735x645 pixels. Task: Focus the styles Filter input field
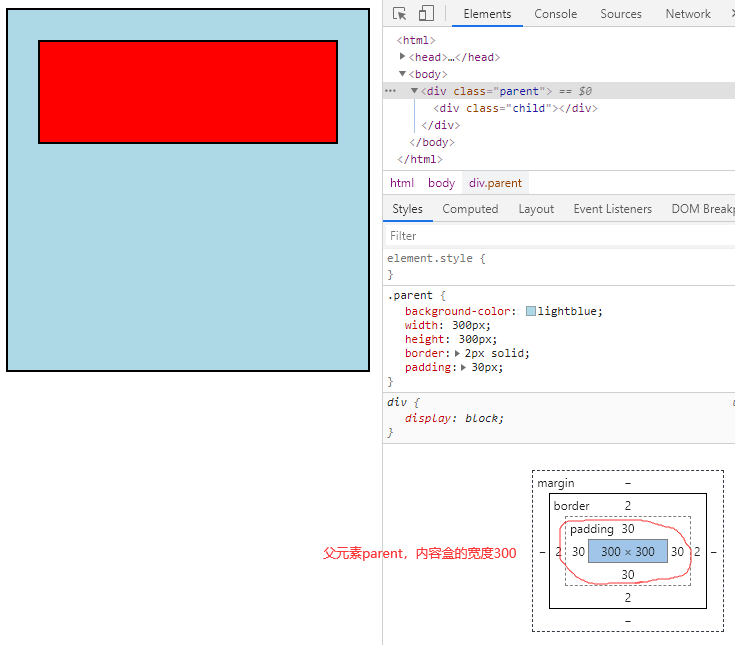550,236
